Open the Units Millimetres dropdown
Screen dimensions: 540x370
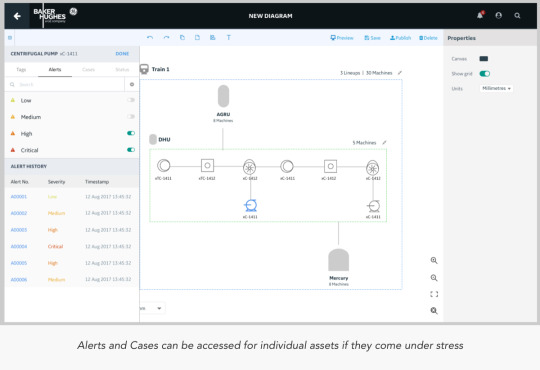[x=496, y=89]
